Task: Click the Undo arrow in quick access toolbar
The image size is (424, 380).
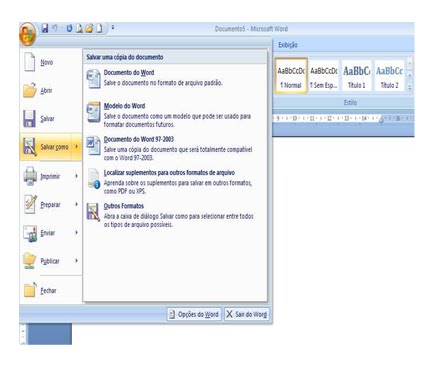Action: pyautogui.click(x=55, y=29)
